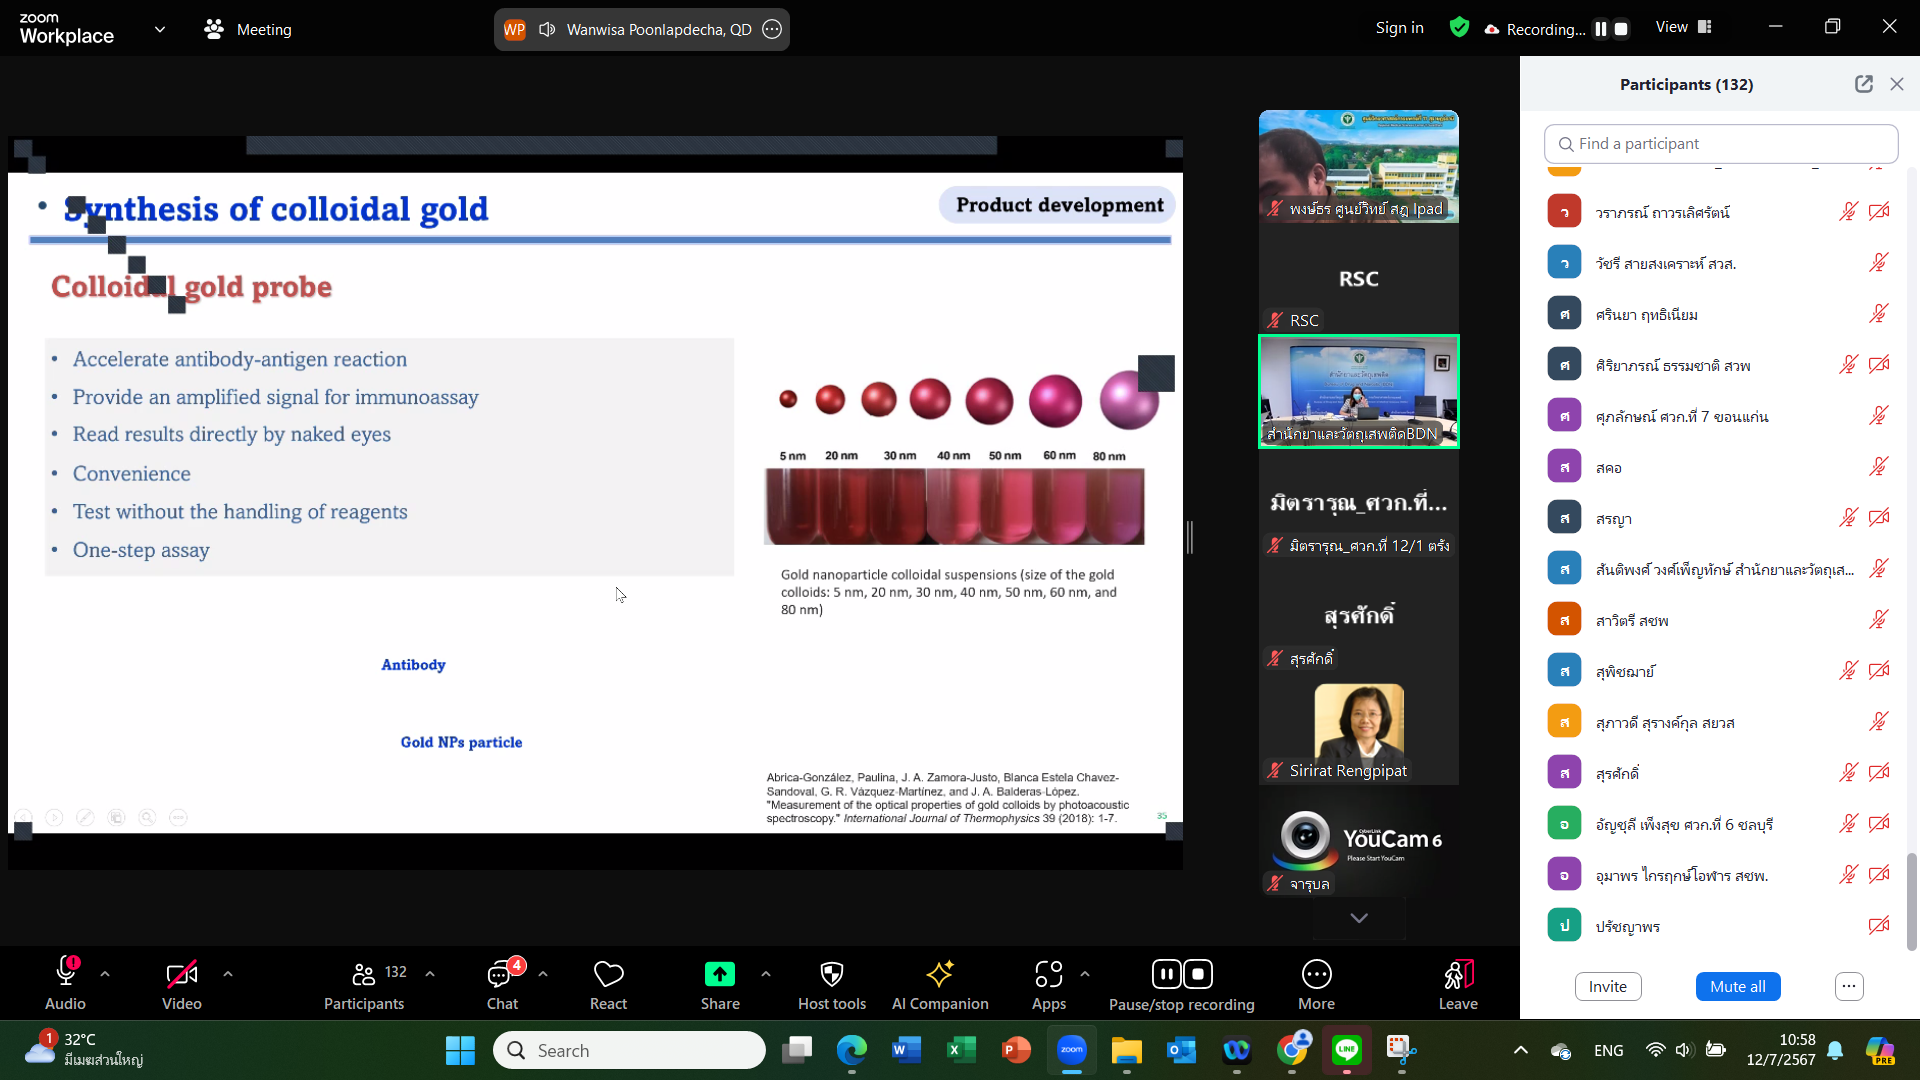Open the Apps icon in toolbar
Viewport: 1920px width, 1080px height.
(1048, 975)
